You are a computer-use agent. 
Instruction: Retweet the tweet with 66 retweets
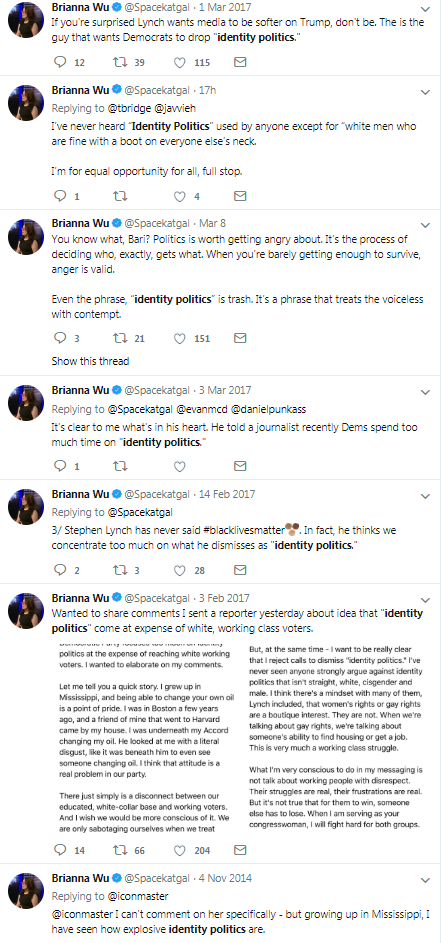120,850
